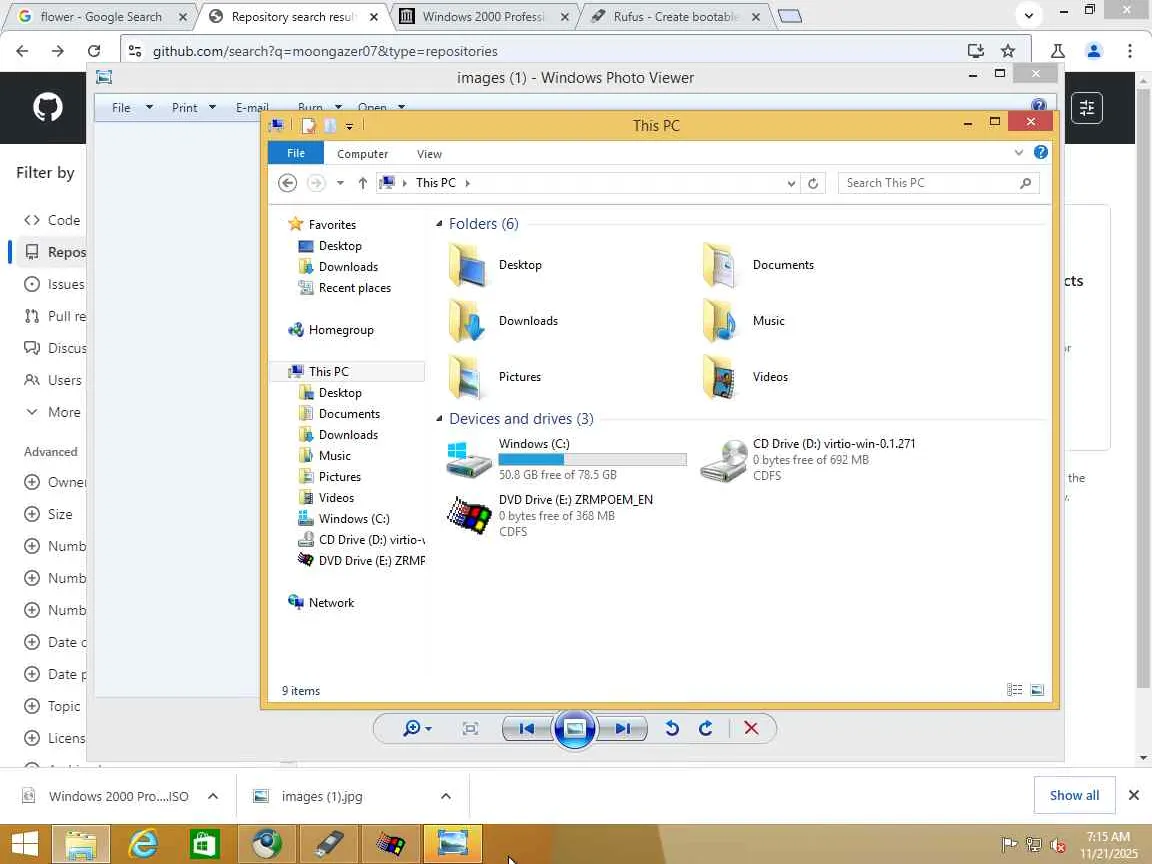The width and height of the screenshot is (1152, 864).
Task: Open Chrome tab search dropdown
Action: tap(1029, 15)
